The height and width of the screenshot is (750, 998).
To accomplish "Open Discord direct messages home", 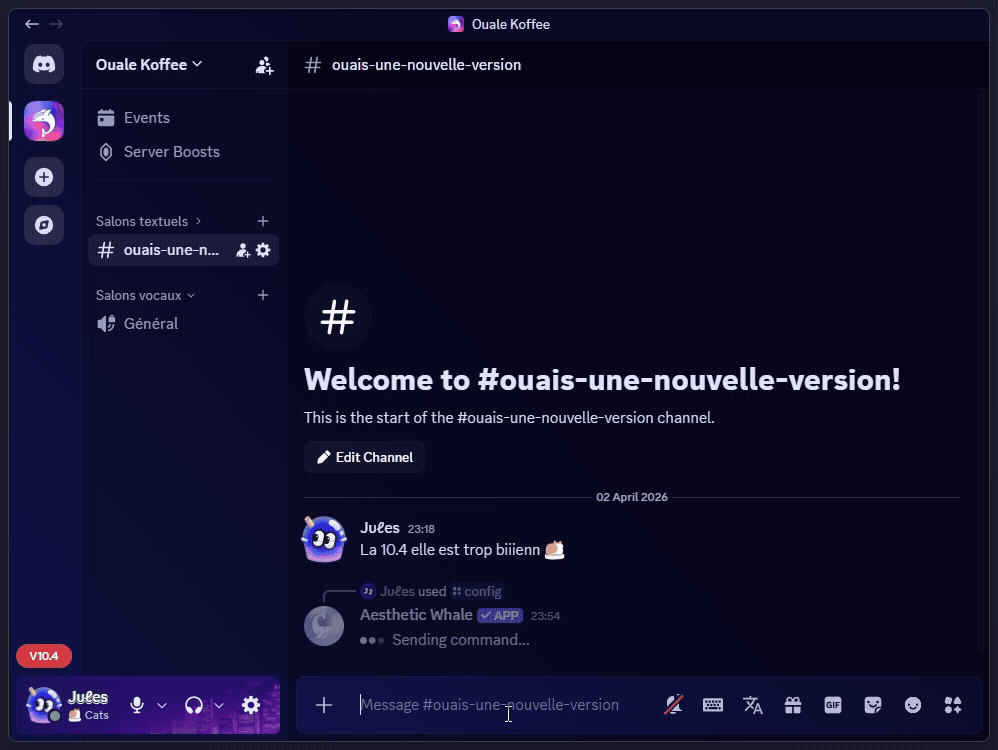I will pyautogui.click(x=44, y=64).
